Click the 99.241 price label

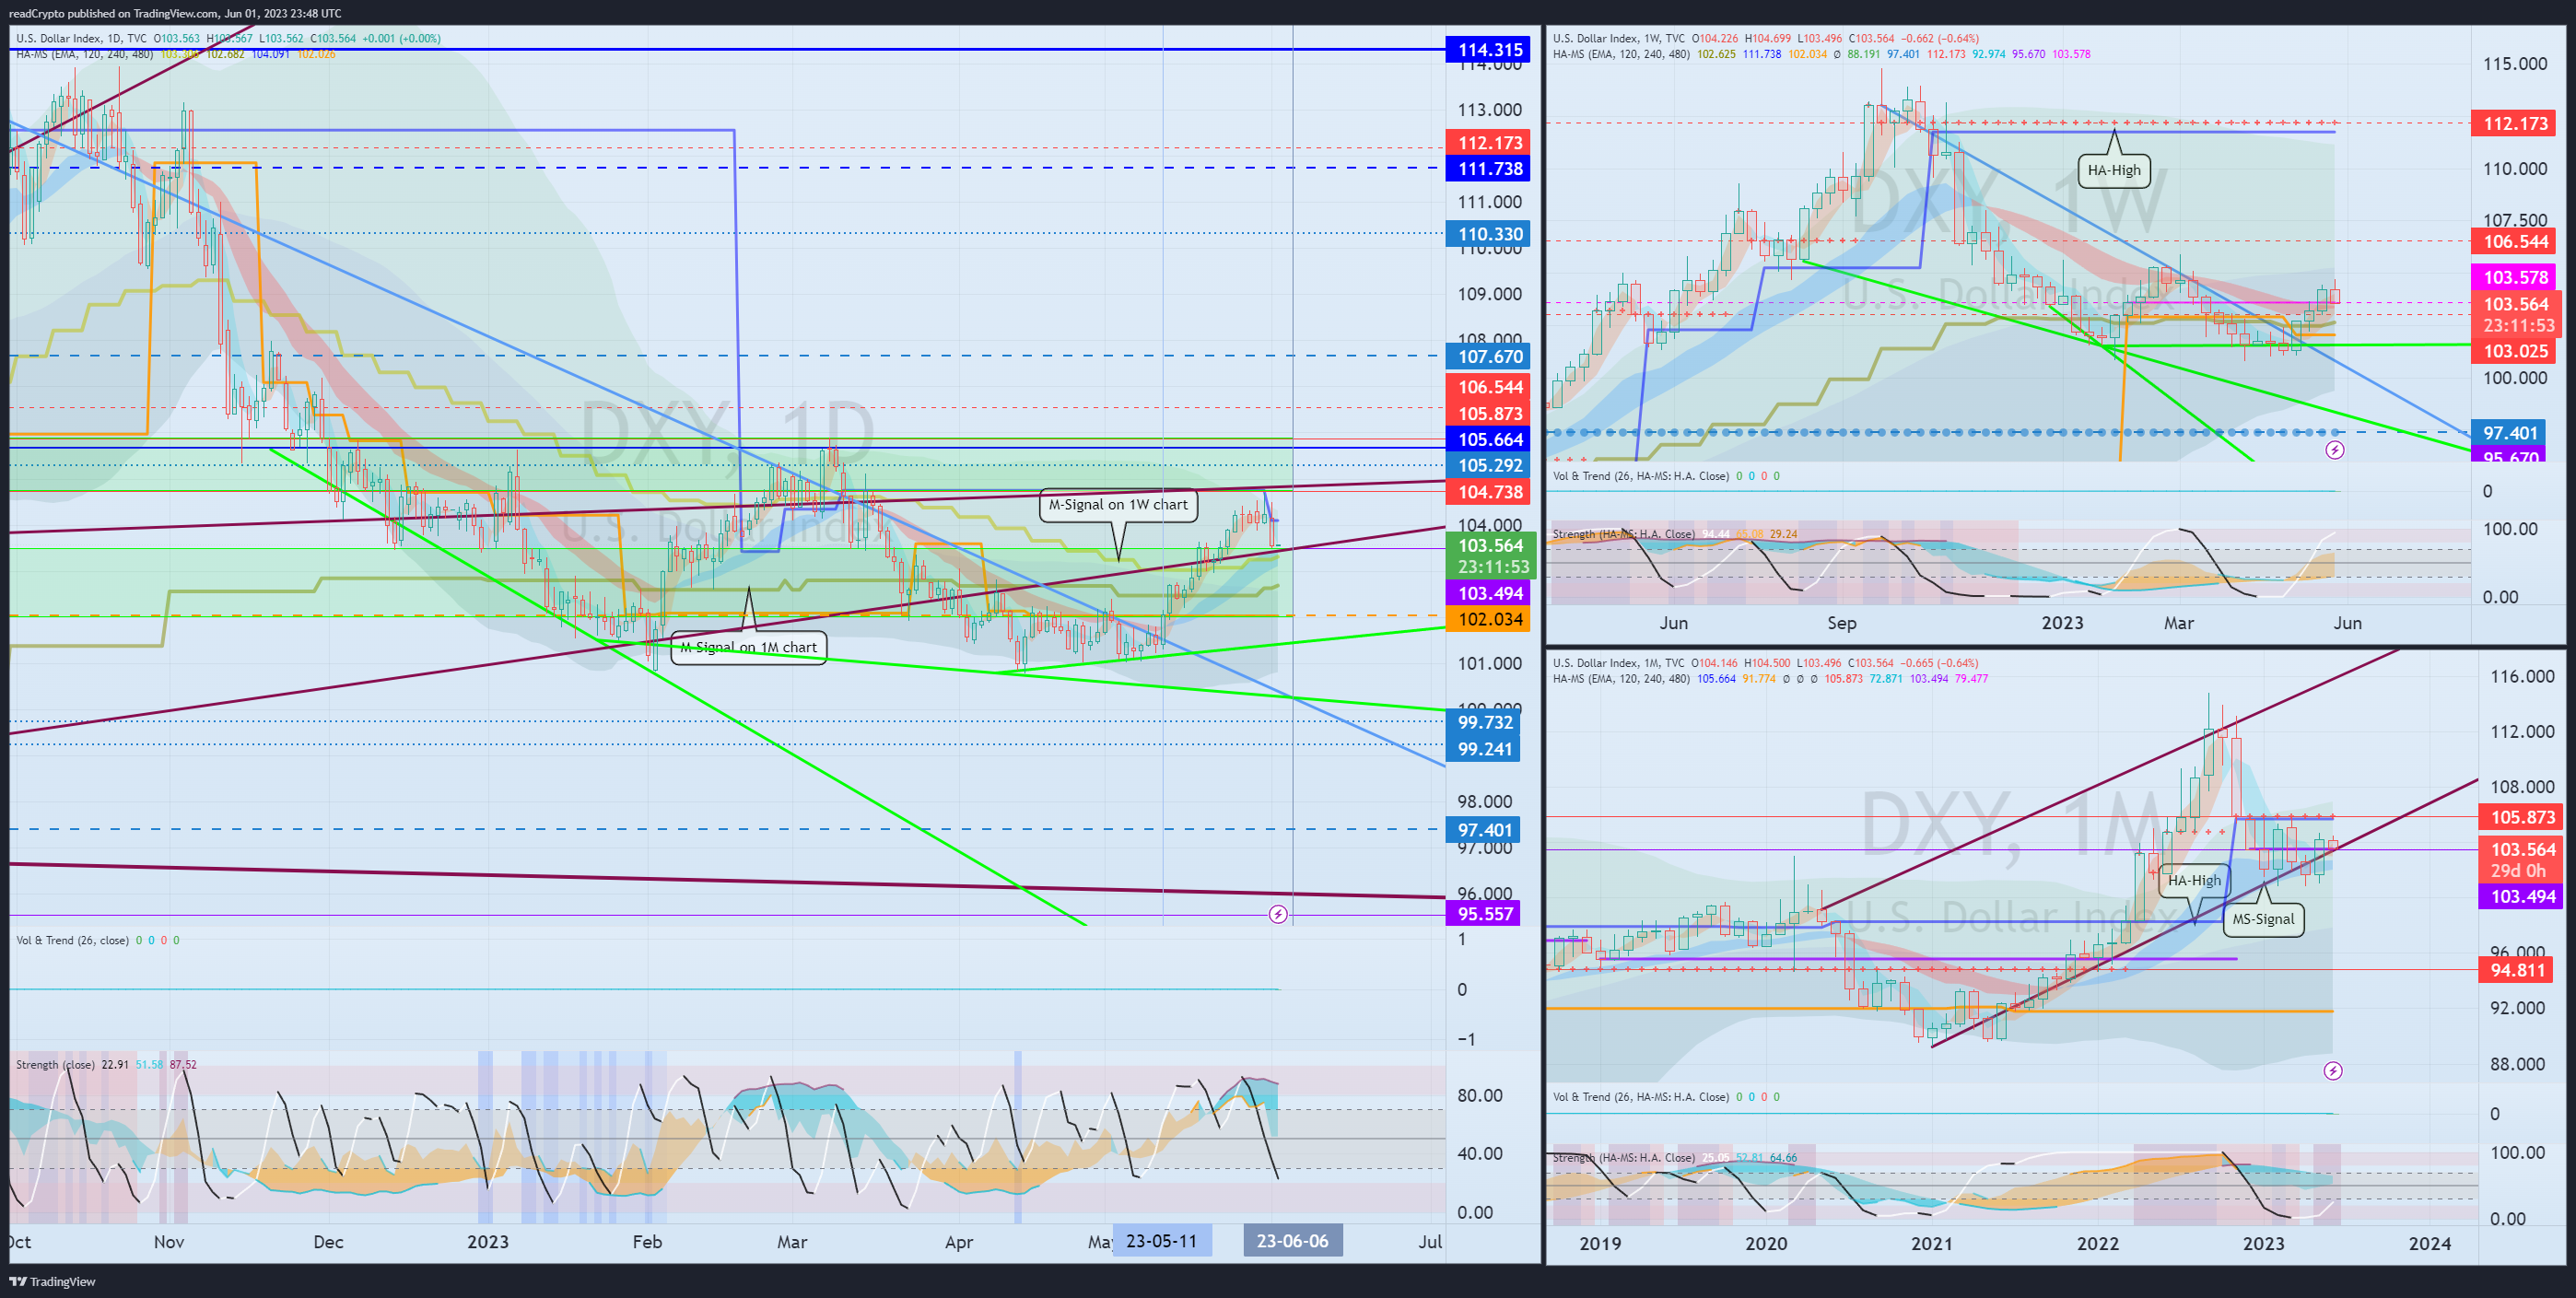[1483, 749]
